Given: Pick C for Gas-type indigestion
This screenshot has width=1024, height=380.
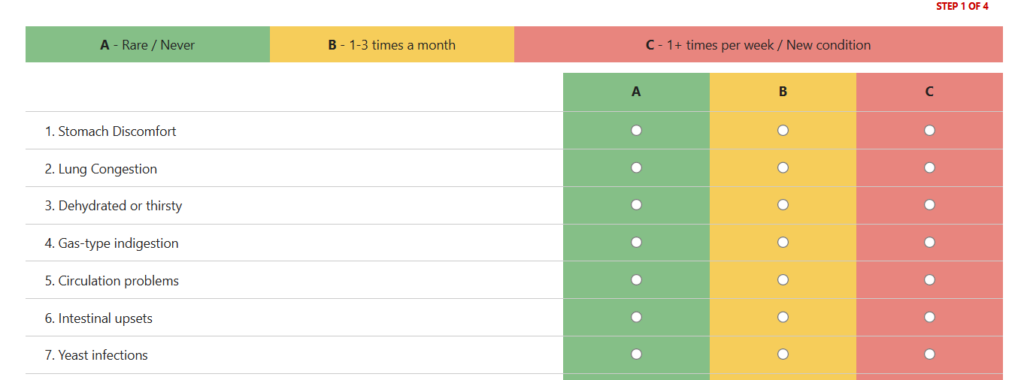Looking at the screenshot, I should (x=929, y=242).
